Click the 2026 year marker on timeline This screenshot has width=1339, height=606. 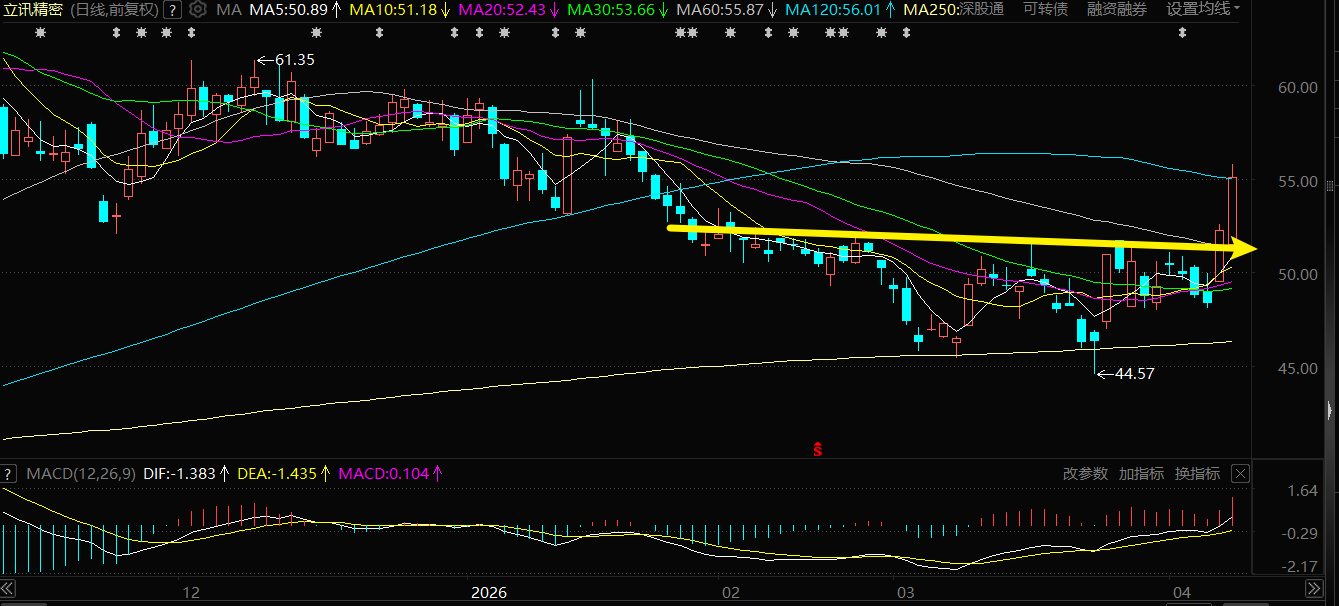coord(490,592)
